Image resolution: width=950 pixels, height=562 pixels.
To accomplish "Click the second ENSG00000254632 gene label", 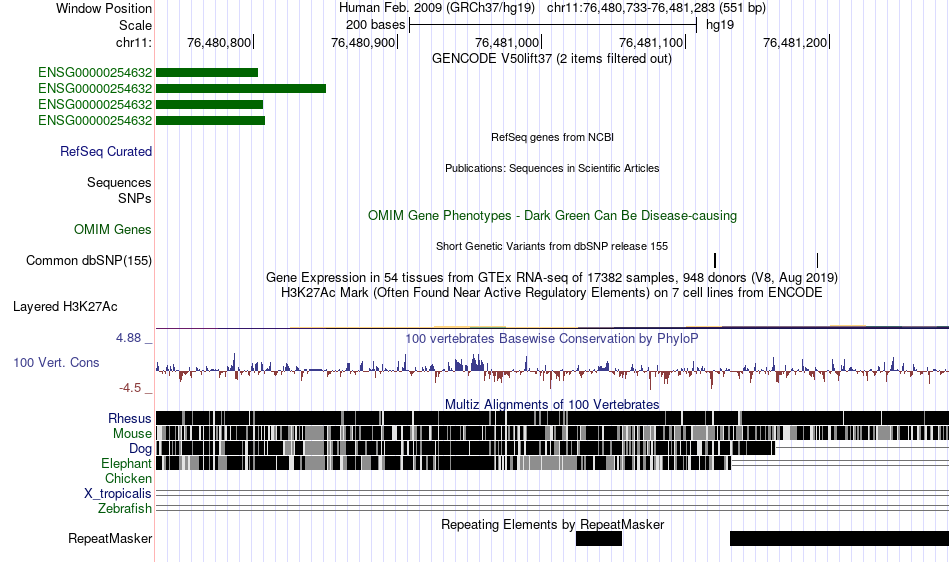I will pos(95,88).
